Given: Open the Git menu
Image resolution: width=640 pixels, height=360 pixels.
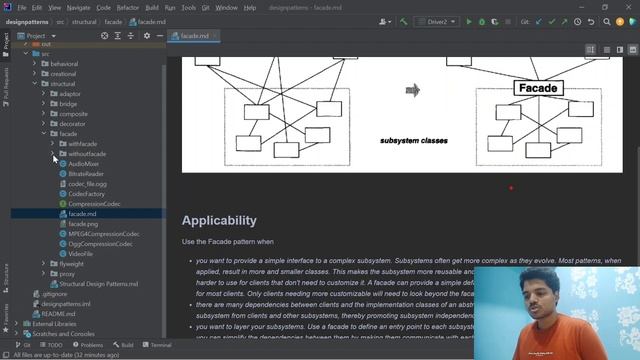Looking at the screenshot, I should 205,8.
